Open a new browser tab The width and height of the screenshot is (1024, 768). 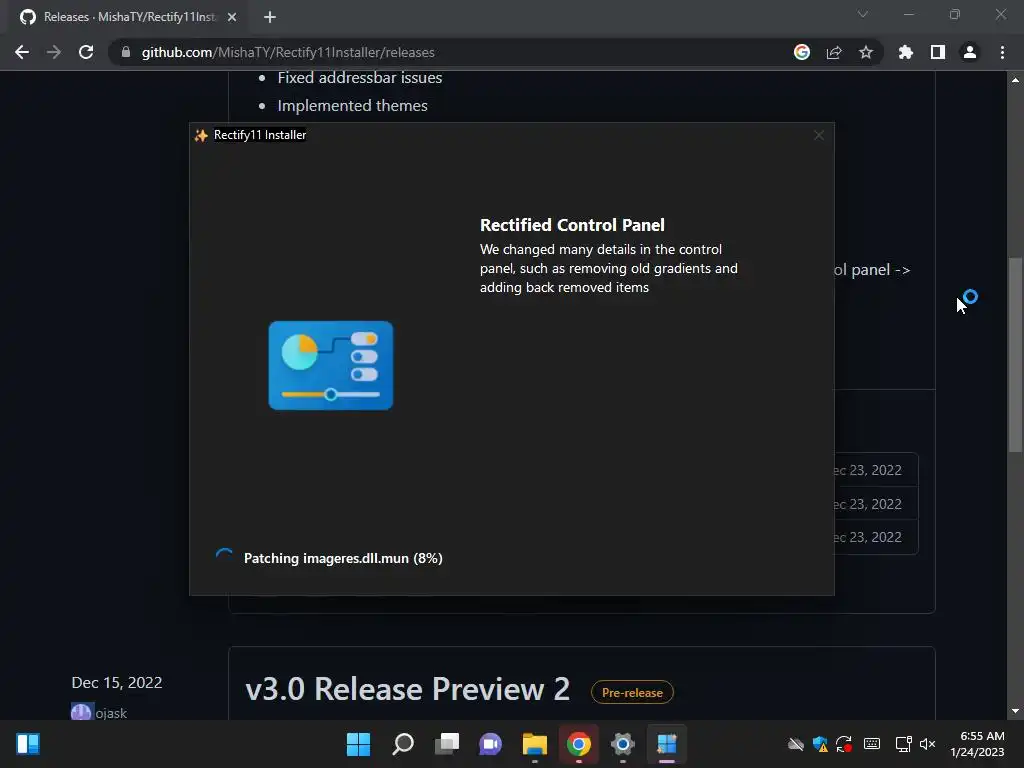click(270, 17)
